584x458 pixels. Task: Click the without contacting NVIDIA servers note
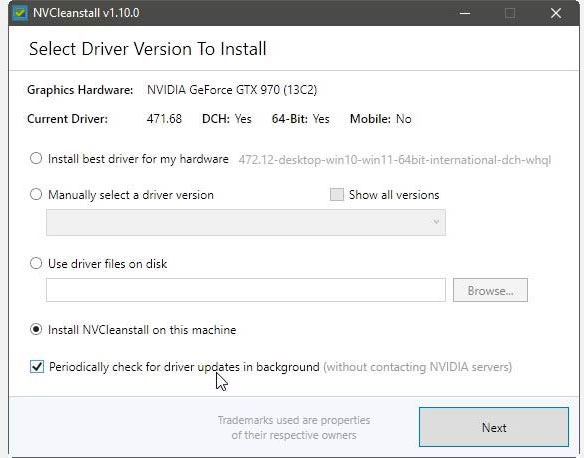point(418,367)
